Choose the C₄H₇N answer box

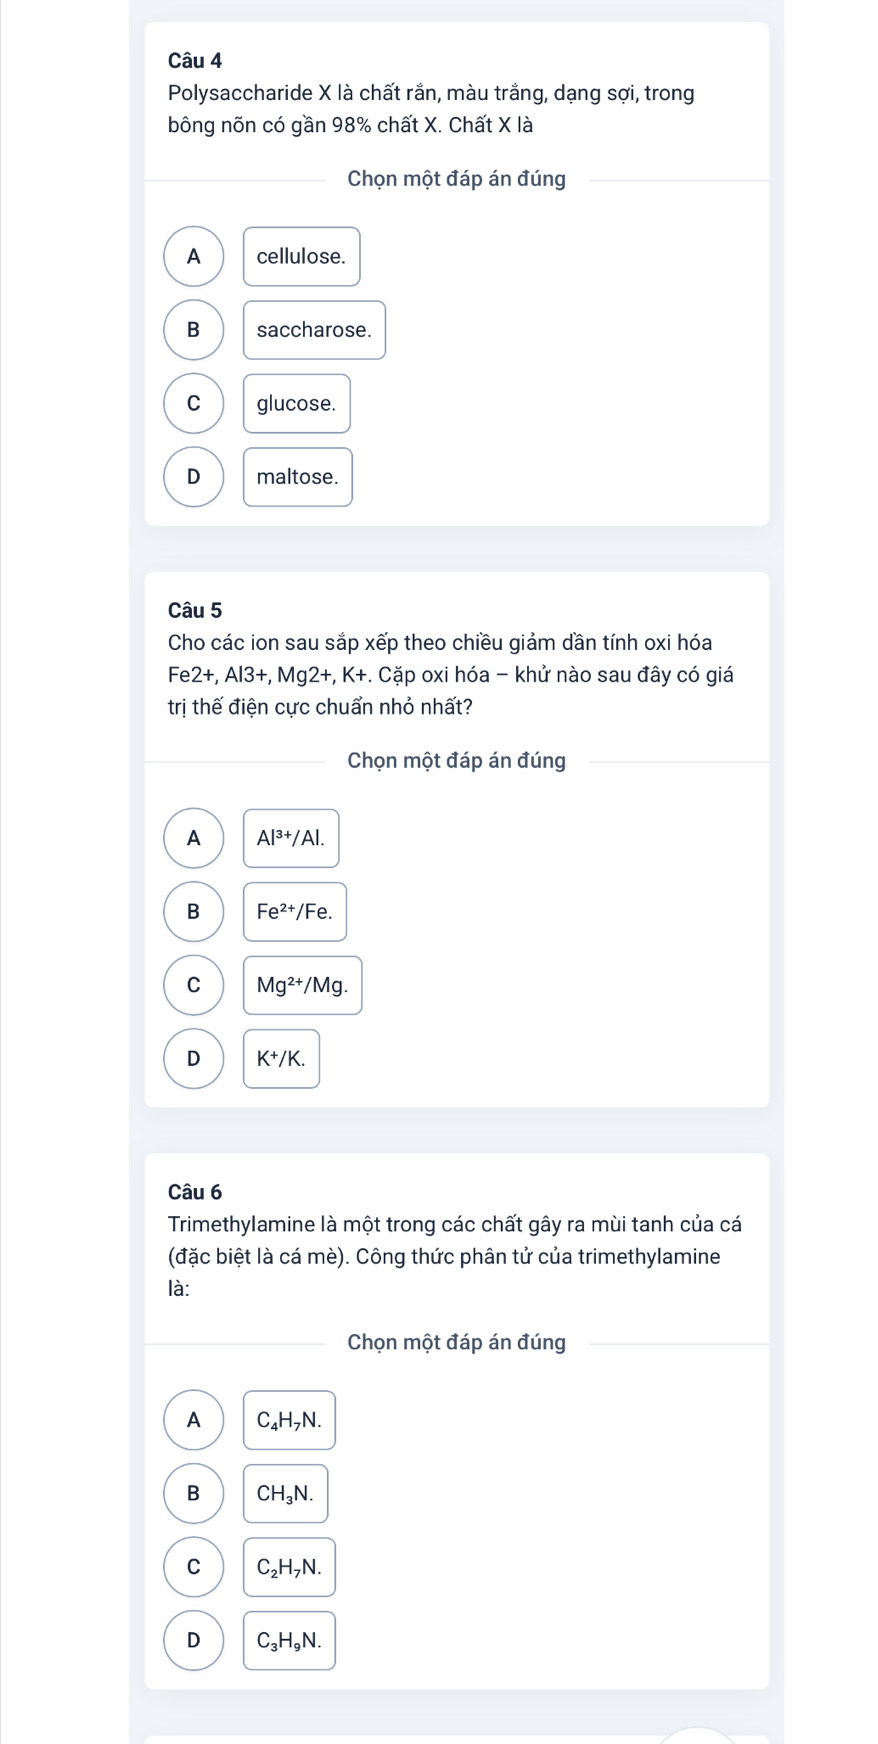[289, 1420]
